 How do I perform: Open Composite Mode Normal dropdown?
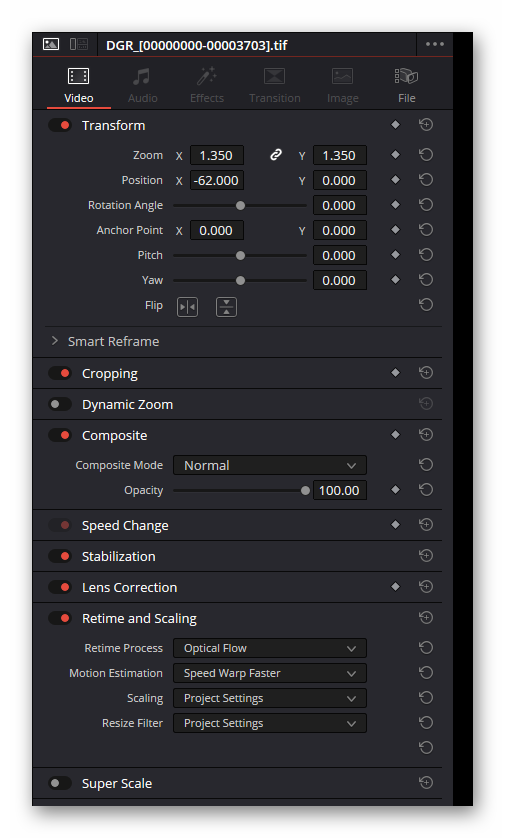[x=270, y=465]
